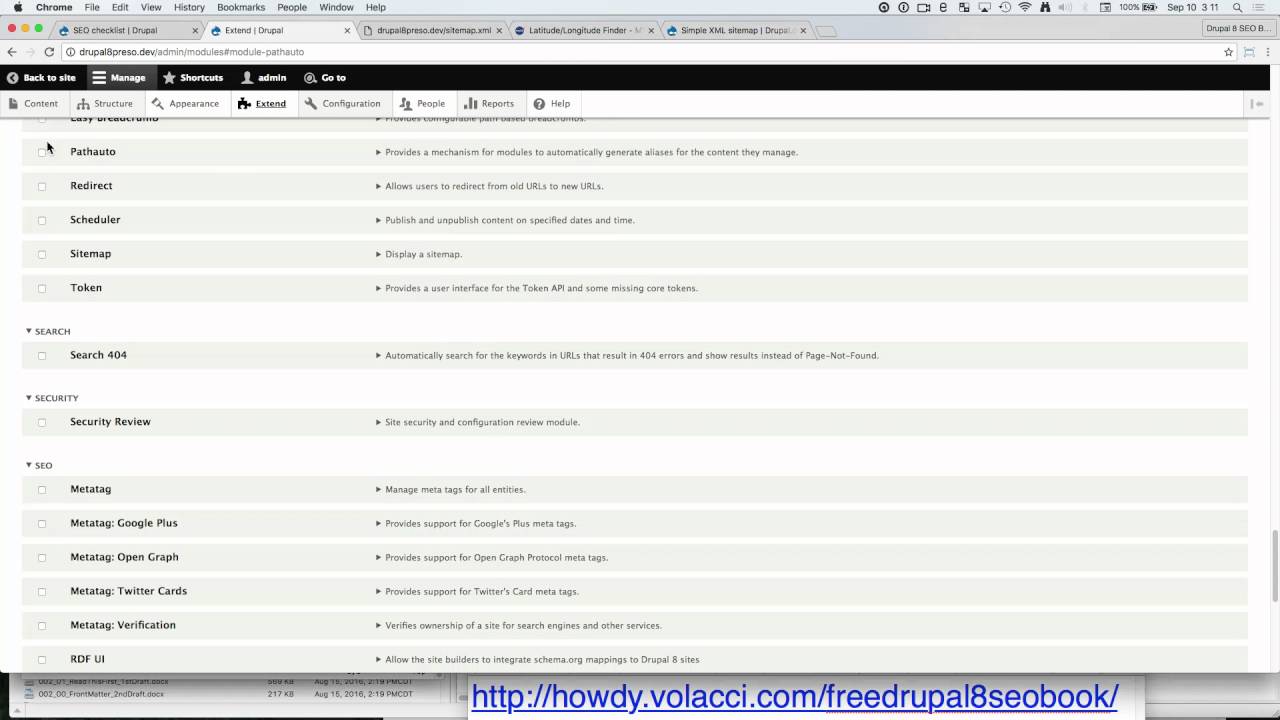Open the People admin page
The height and width of the screenshot is (720, 1280).
coord(422,103)
